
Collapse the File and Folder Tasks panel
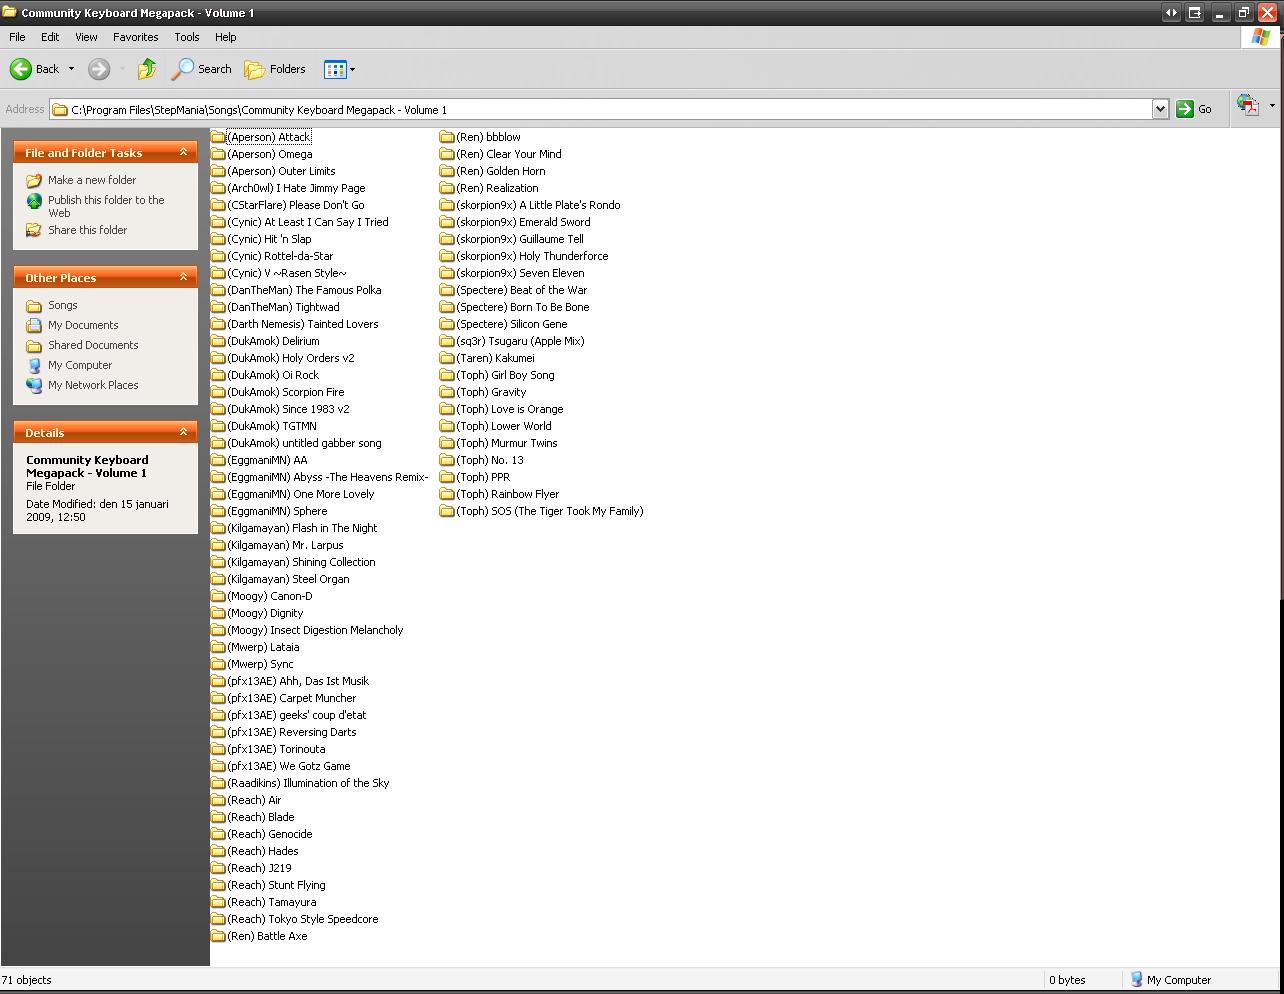[x=183, y=152]
